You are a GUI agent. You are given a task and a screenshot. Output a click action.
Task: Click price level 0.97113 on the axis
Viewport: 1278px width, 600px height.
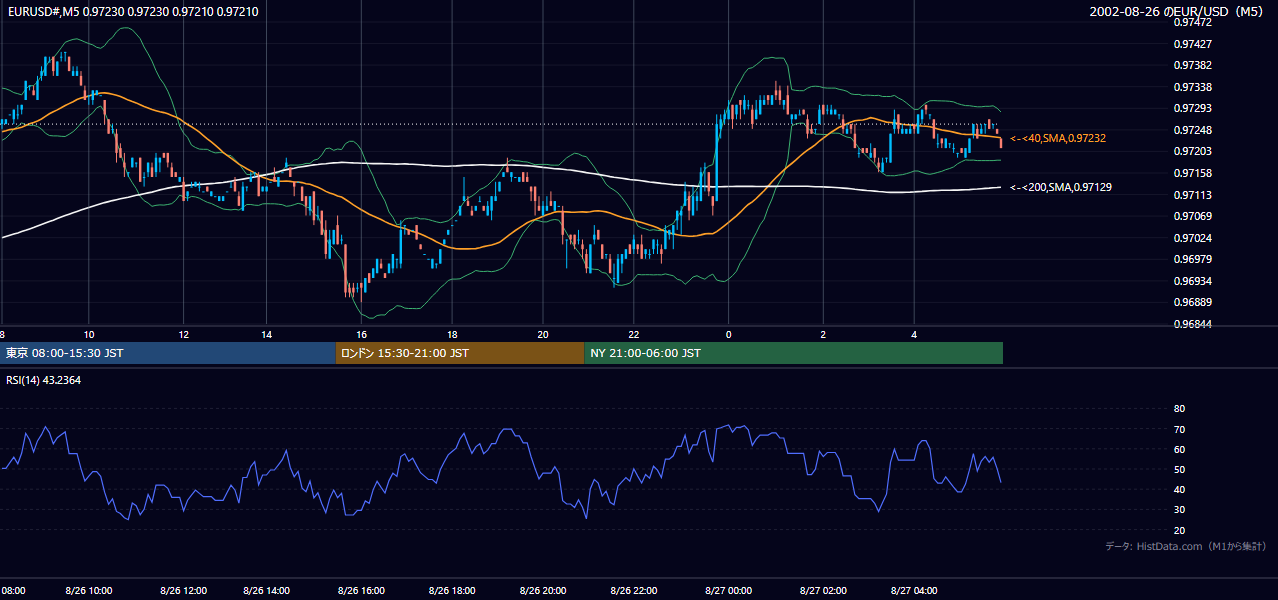pyautogui.click(x=1192, y=195)
